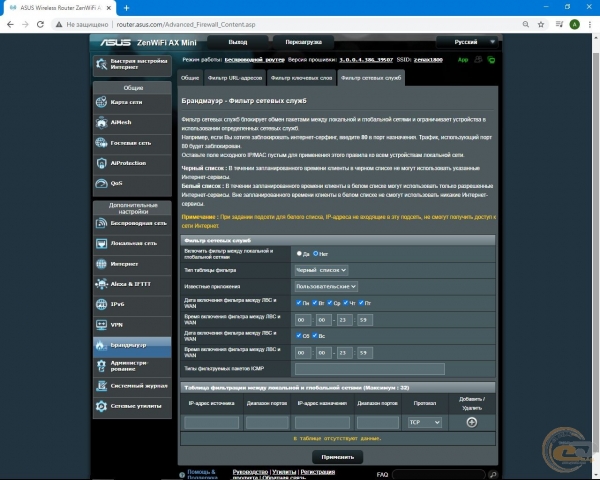Toggle the Tuesday (Вт) checkbox
This screenshot has width=600, height=480.
coord(315,303)
